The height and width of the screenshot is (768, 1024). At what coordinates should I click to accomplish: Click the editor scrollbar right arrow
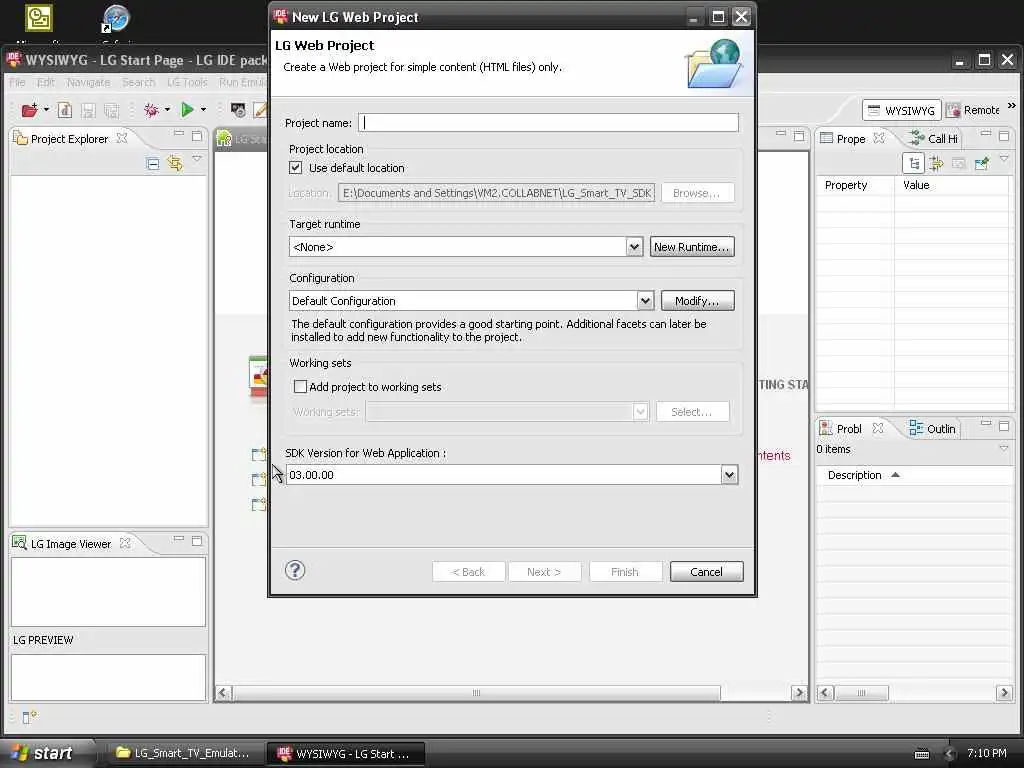tap(799, 693)
